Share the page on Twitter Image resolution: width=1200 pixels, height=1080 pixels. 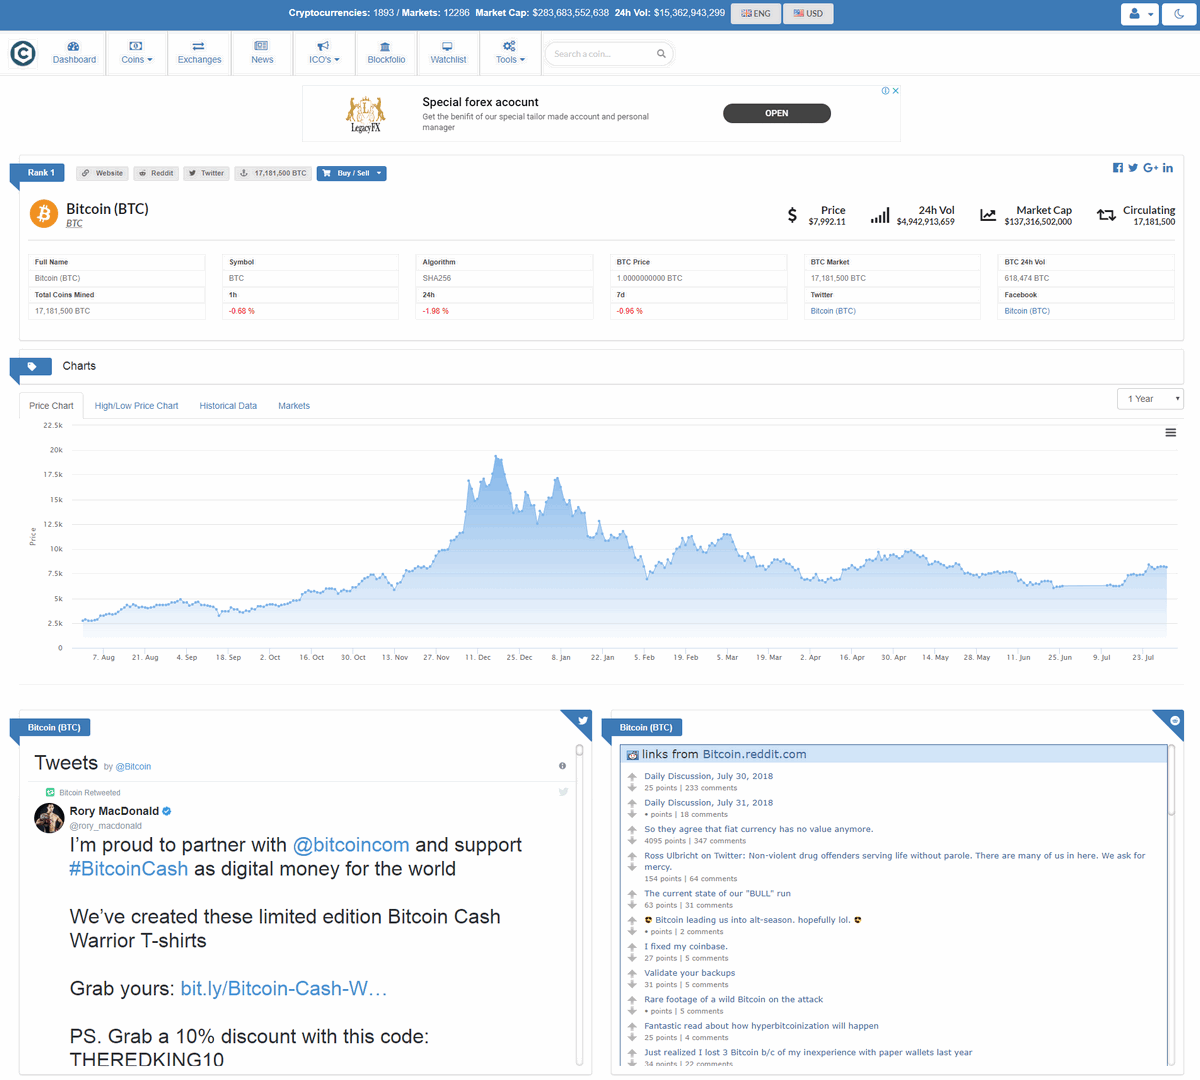click(x=1133, y=168)
